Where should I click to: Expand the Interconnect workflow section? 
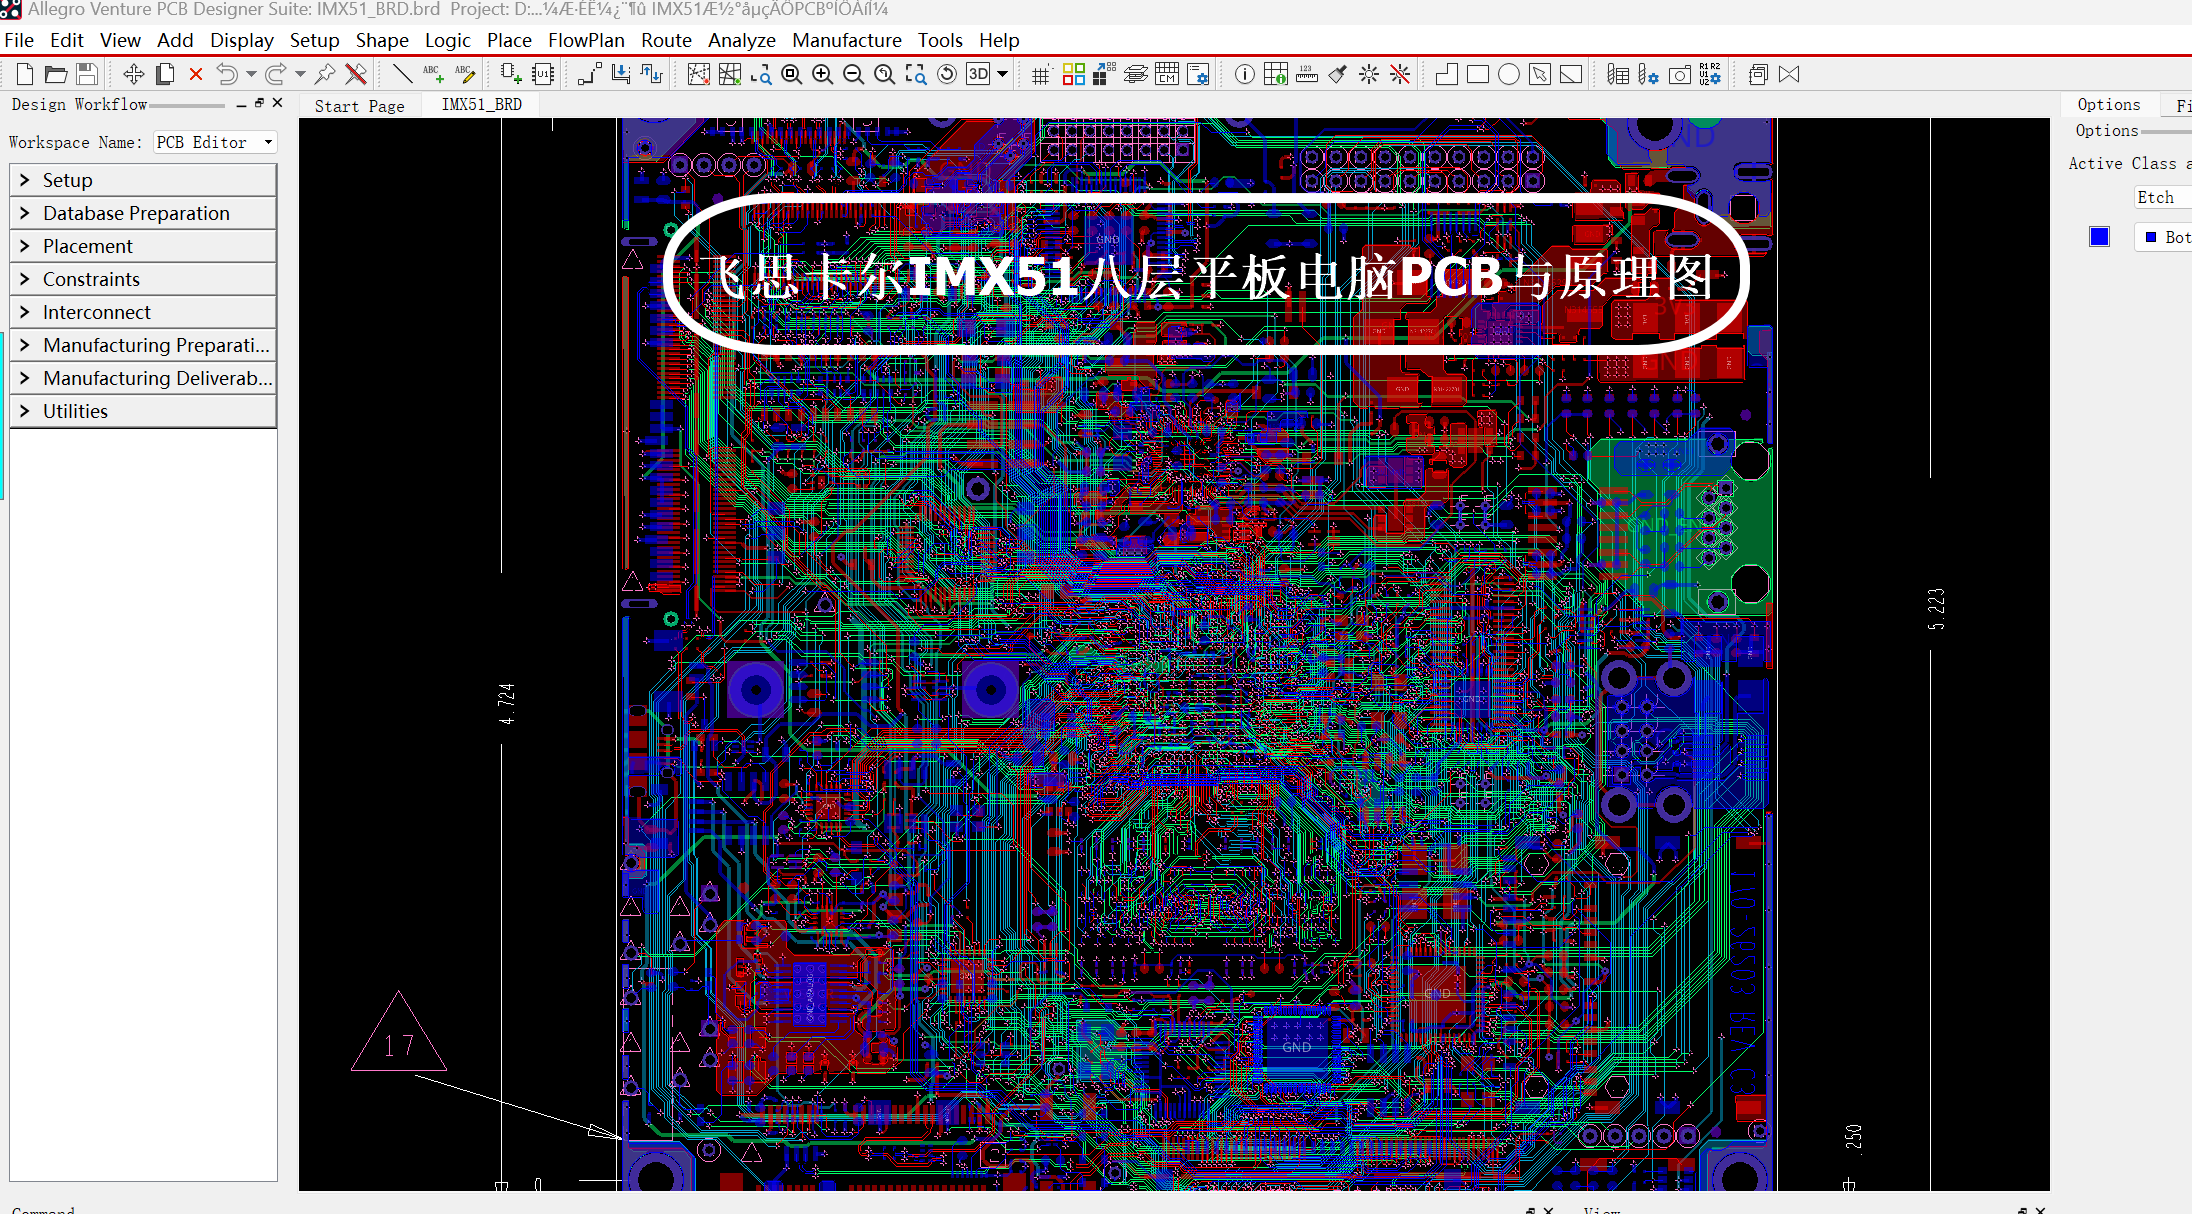click(143, 312)
